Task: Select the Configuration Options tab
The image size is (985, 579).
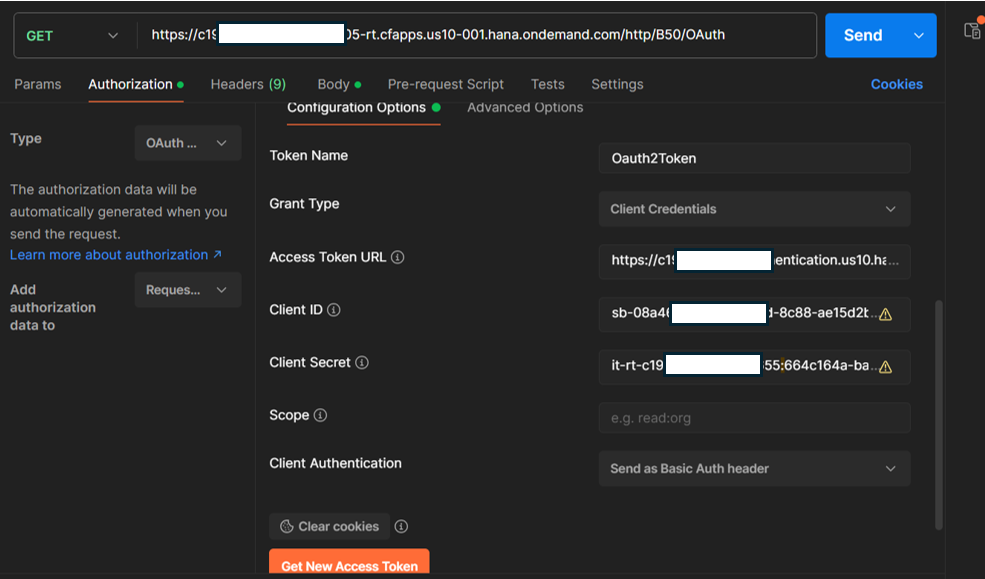Action: tap(363, 108)
